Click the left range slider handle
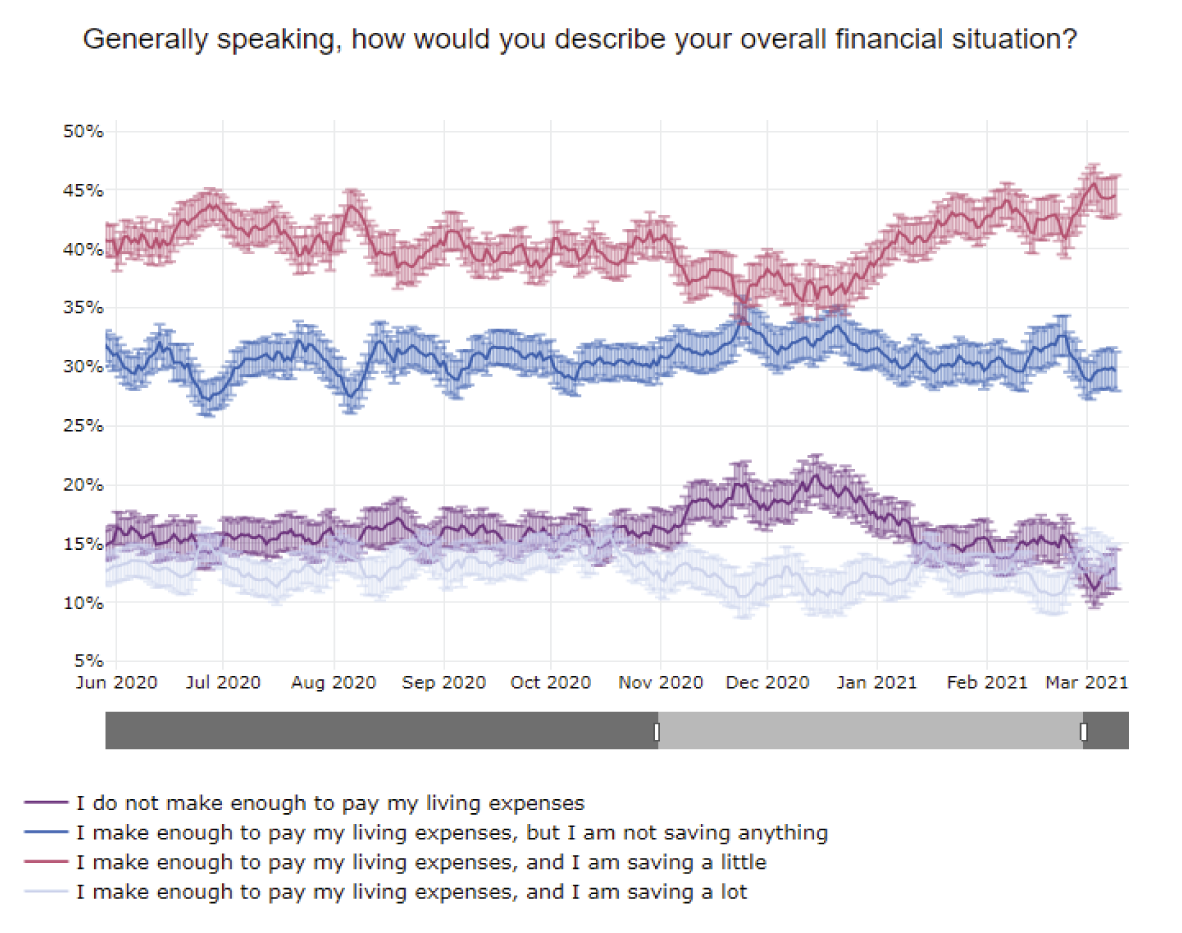Viewport: 1182px width, 933px height. (657, 732)
